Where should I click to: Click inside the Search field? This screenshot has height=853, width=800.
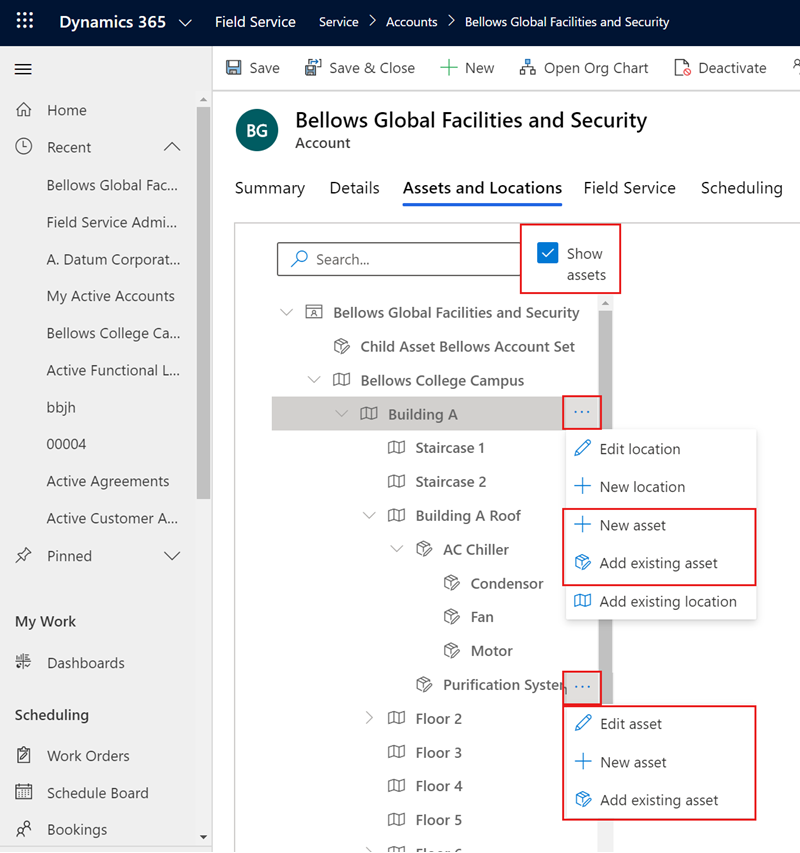pos(400,259)
